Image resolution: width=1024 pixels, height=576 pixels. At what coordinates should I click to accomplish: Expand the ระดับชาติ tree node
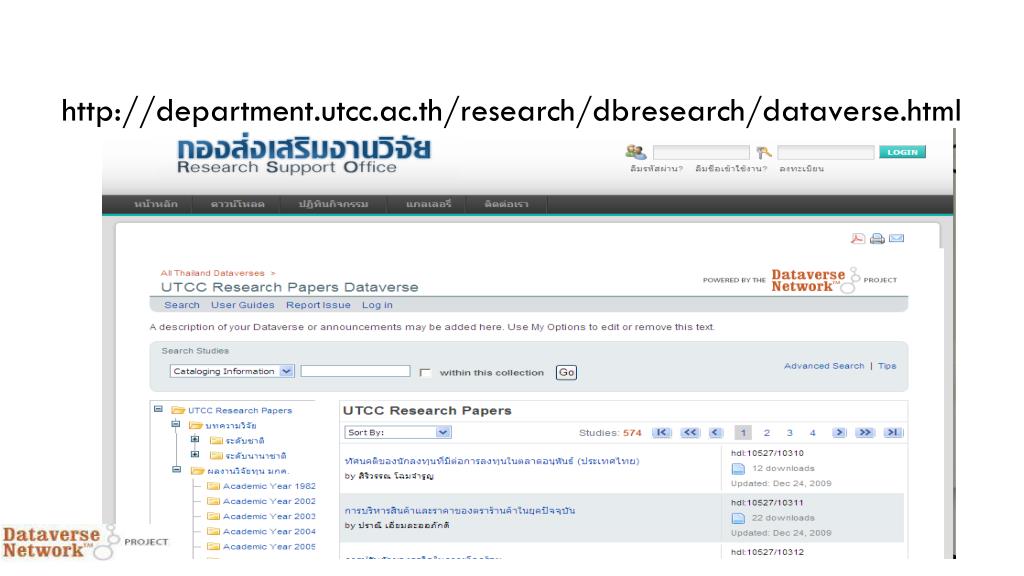[195, 440]
